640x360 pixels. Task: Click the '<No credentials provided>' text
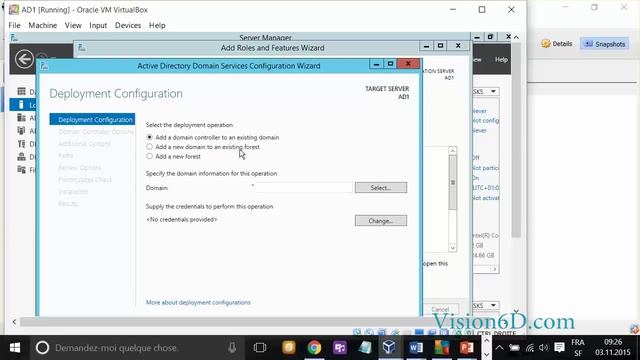tap(182, 220)
